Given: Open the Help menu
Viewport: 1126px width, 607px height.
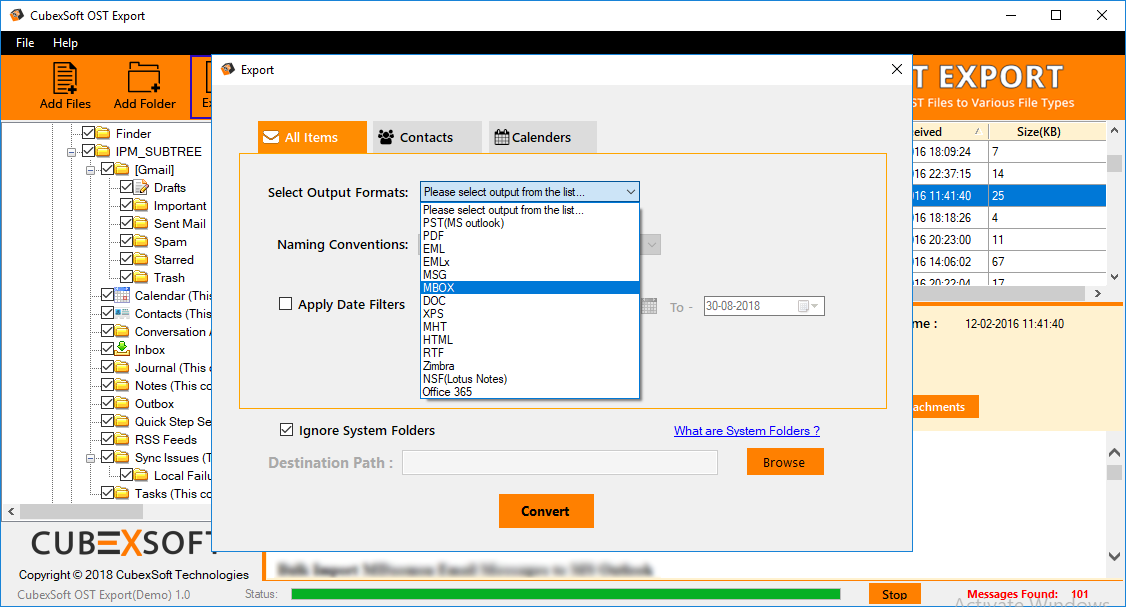Looking at the screenshot, I should [65, 42].
